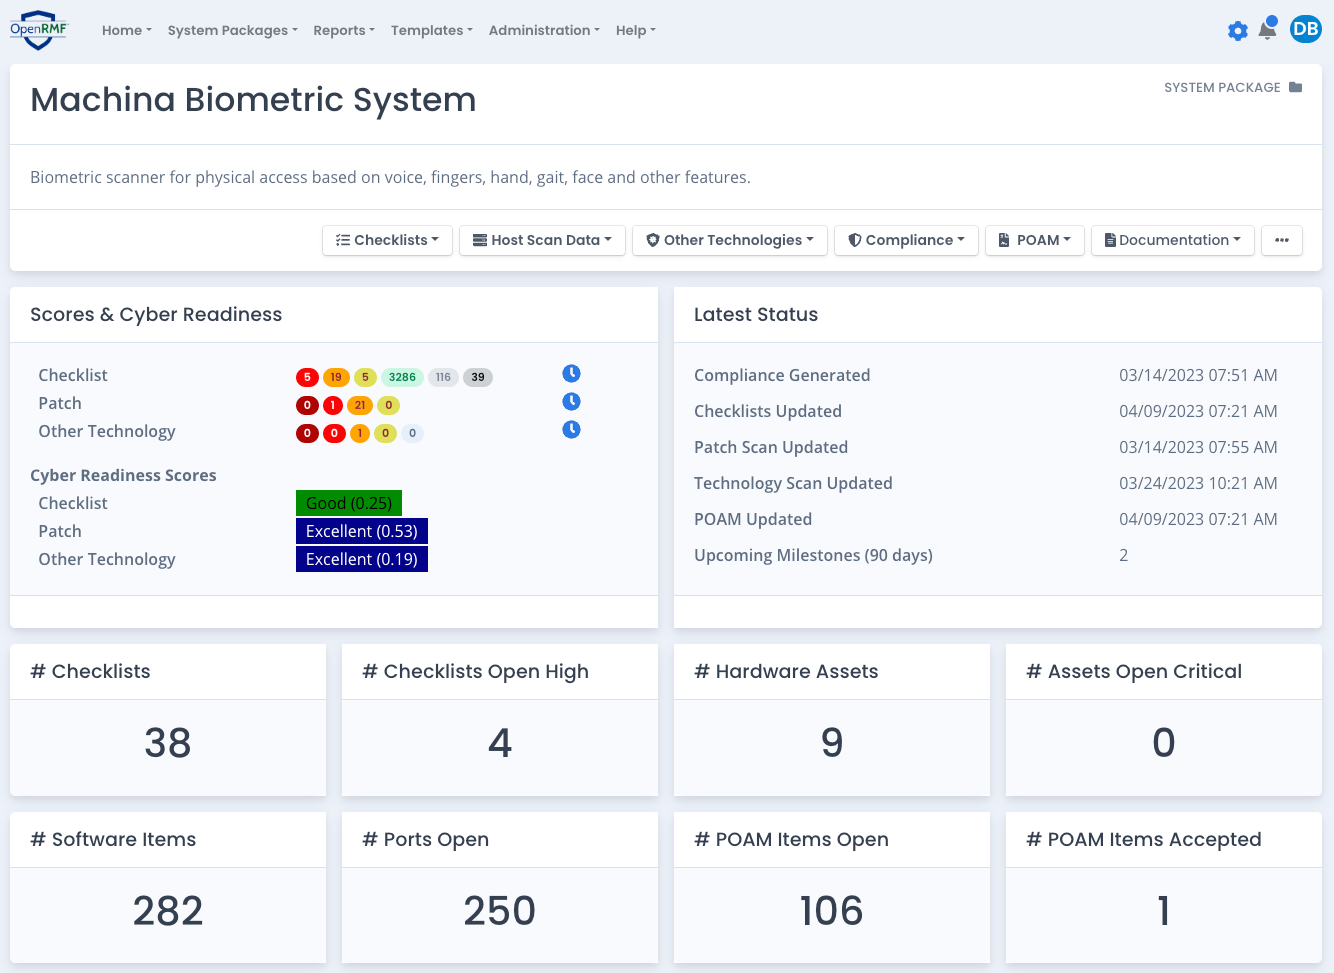Click the 106 POAM Items Open count

pyautogui.click(x=832, y=911)
